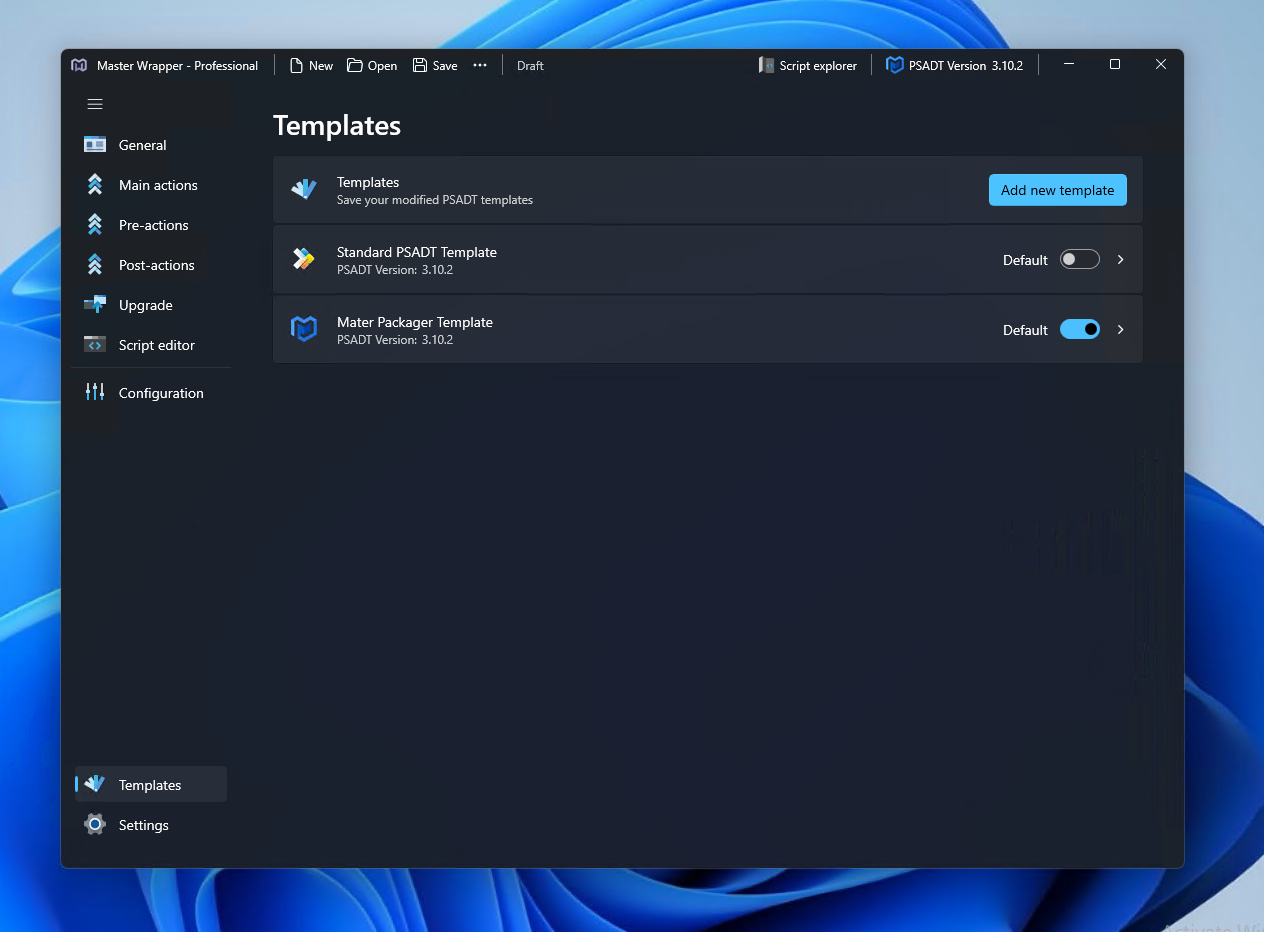Click the New document icon
The width and height of the screenshot is (1264, 932).
(296, 65)
